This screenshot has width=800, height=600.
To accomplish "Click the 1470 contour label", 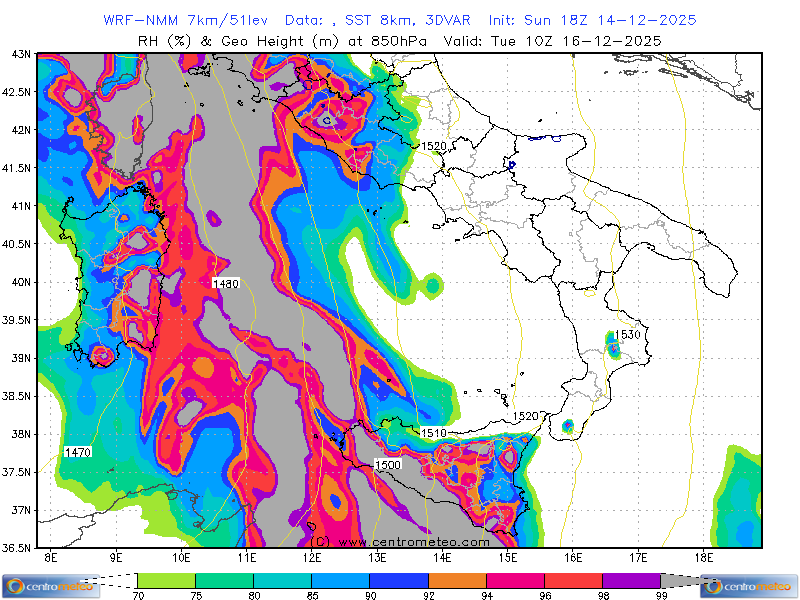I will pyautogui.click(x=78, y=453).
